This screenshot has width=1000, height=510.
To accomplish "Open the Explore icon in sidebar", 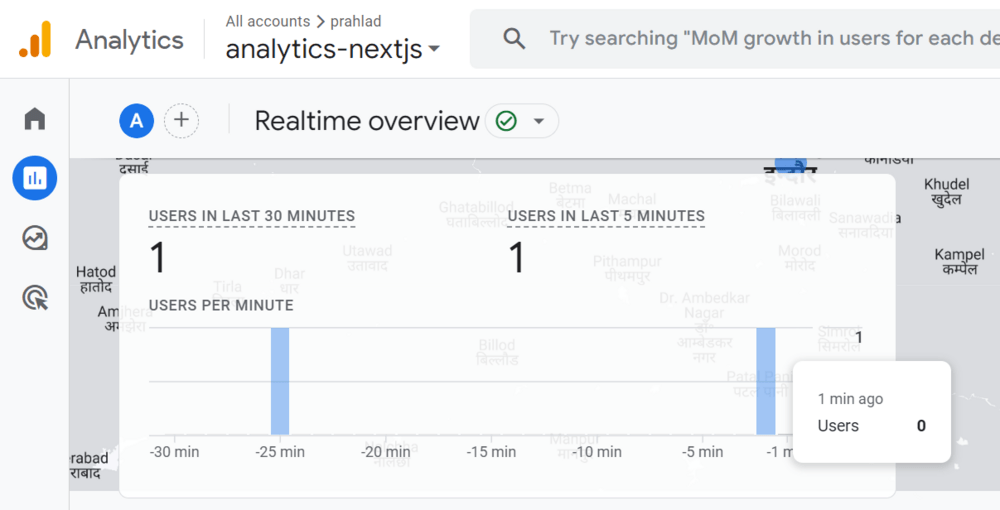I will click(x=35, y=238).
